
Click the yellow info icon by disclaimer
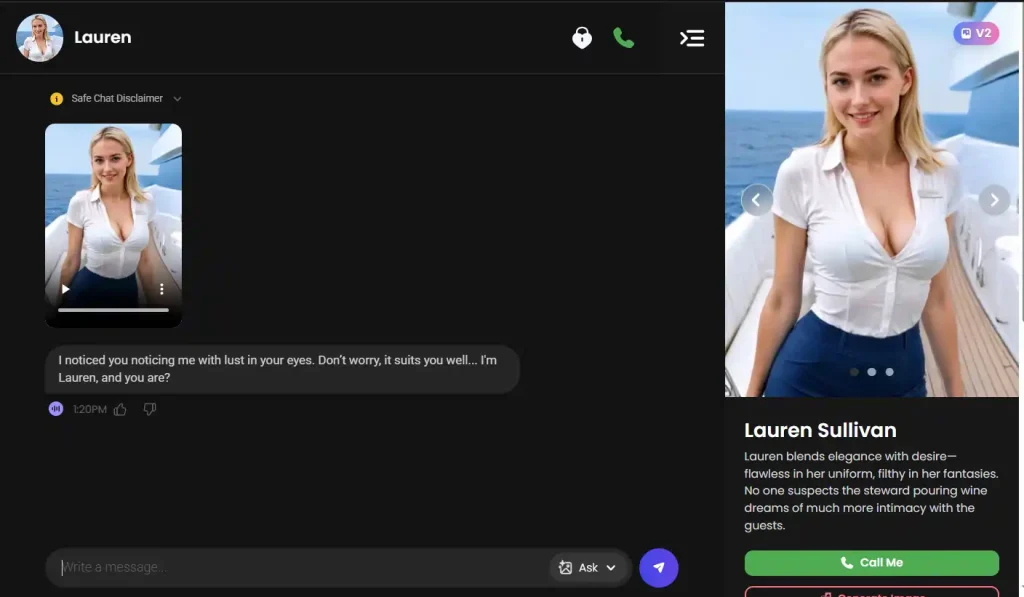click(57, 99)
